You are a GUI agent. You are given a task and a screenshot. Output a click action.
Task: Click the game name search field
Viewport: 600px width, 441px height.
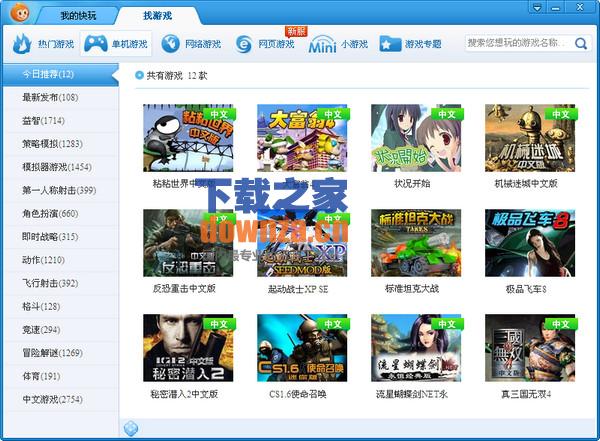click(x=519, y=43)
